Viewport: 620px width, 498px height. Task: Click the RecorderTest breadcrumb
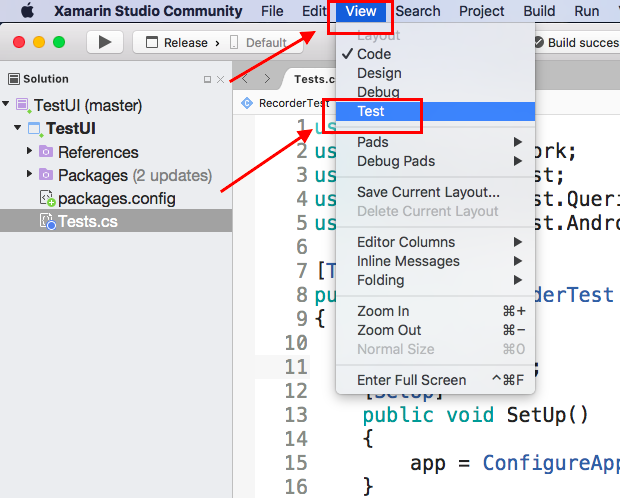click(294, 103)
